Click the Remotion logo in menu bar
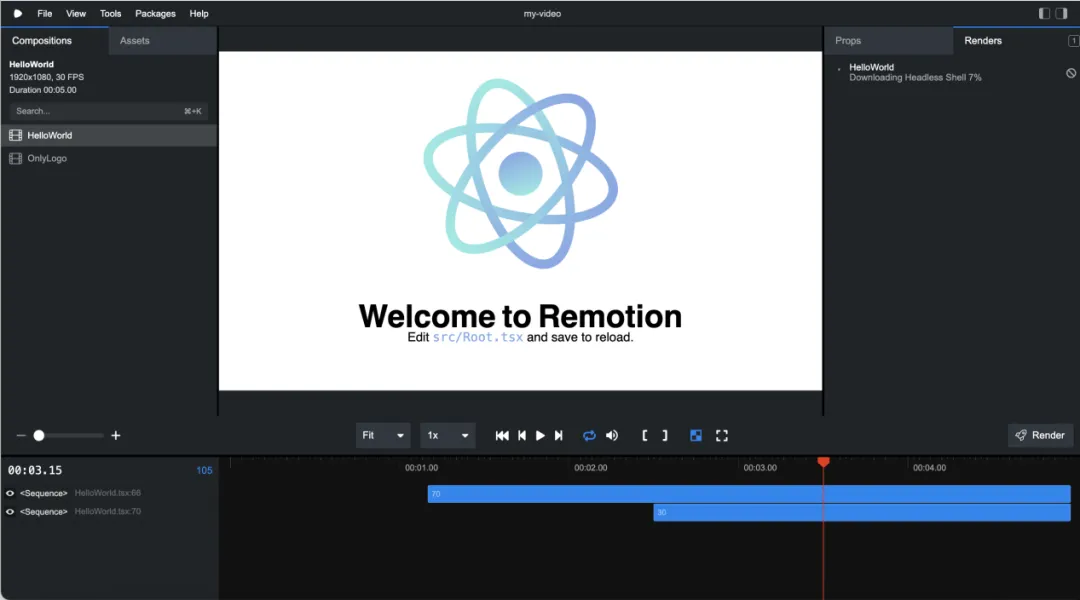Screen dimensions: 1080x600 click(18, 14)
